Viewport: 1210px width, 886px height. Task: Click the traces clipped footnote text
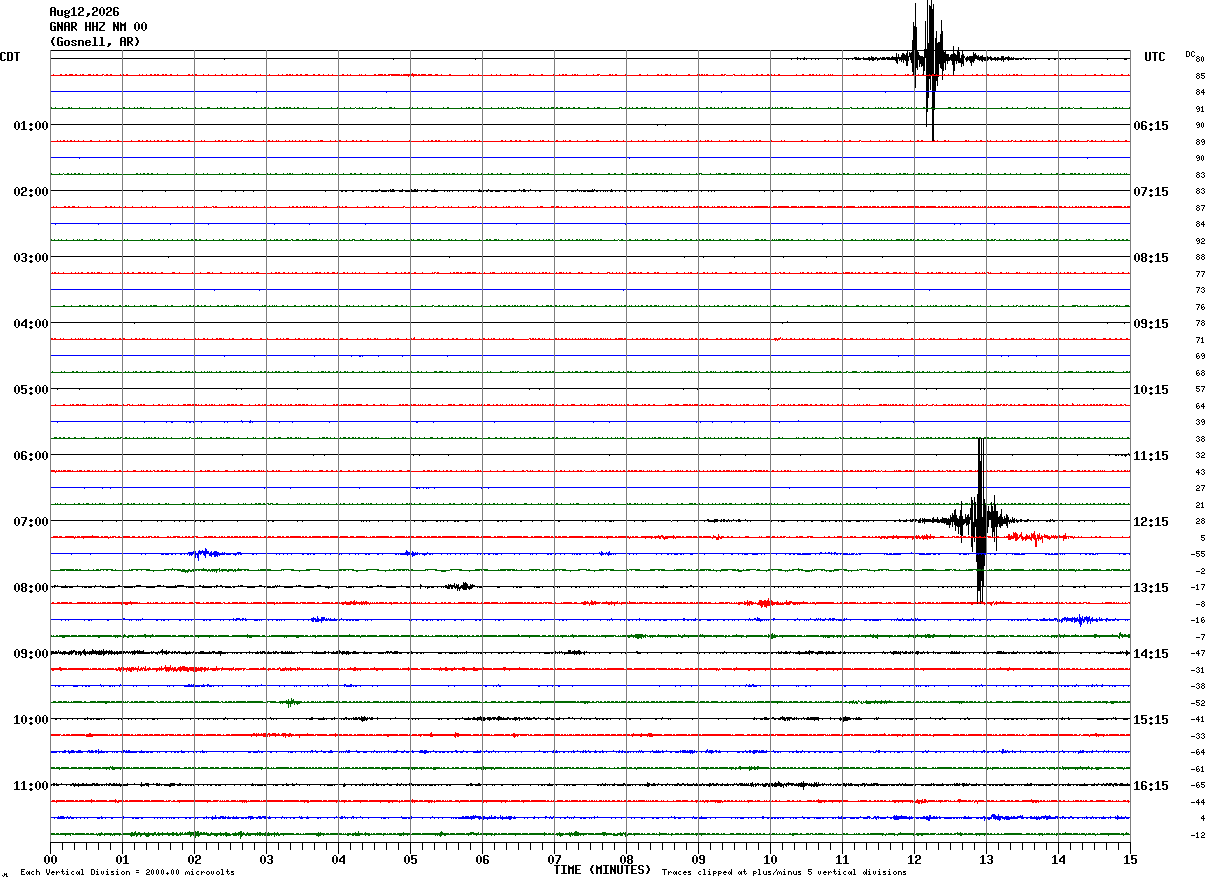(x=784, y=873)
